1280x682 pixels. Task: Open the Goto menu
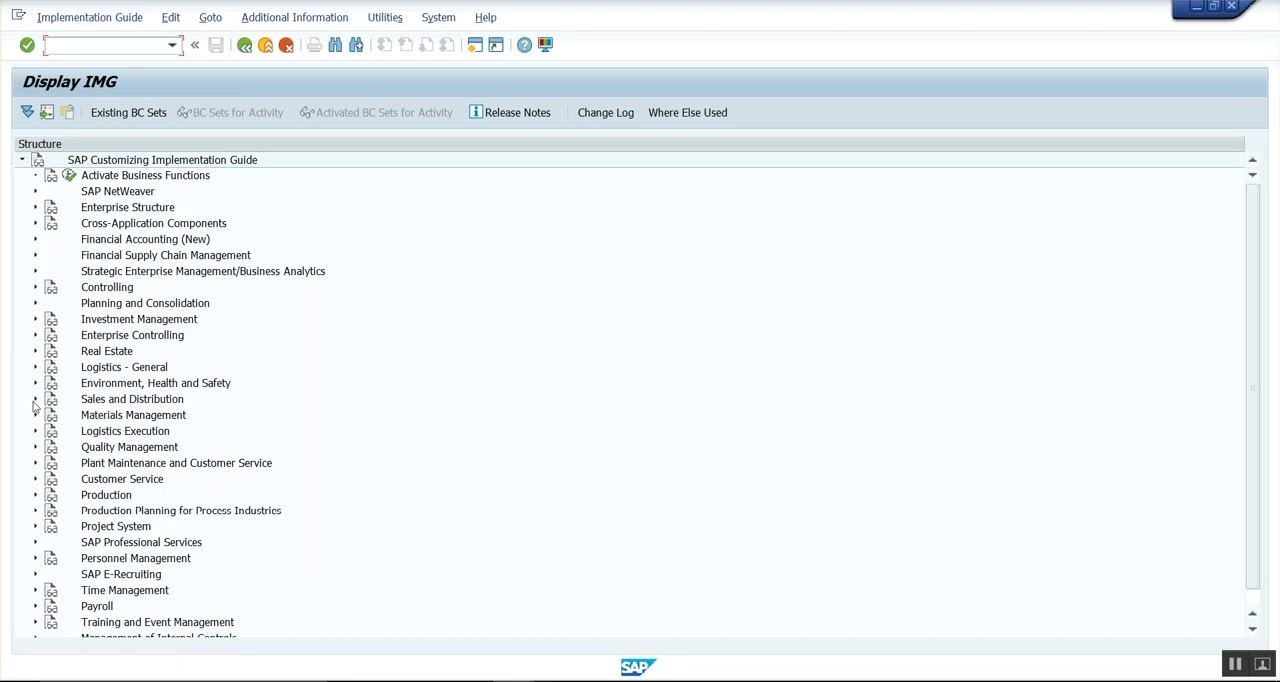[210, 17]
